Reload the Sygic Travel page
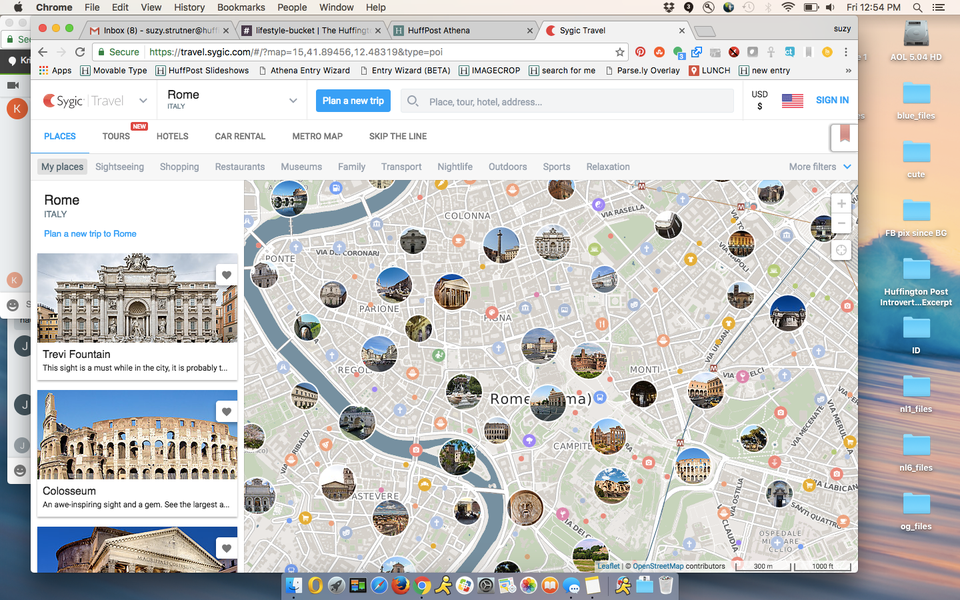The height and width of the screenshot is (600, 960). [80, 52]
